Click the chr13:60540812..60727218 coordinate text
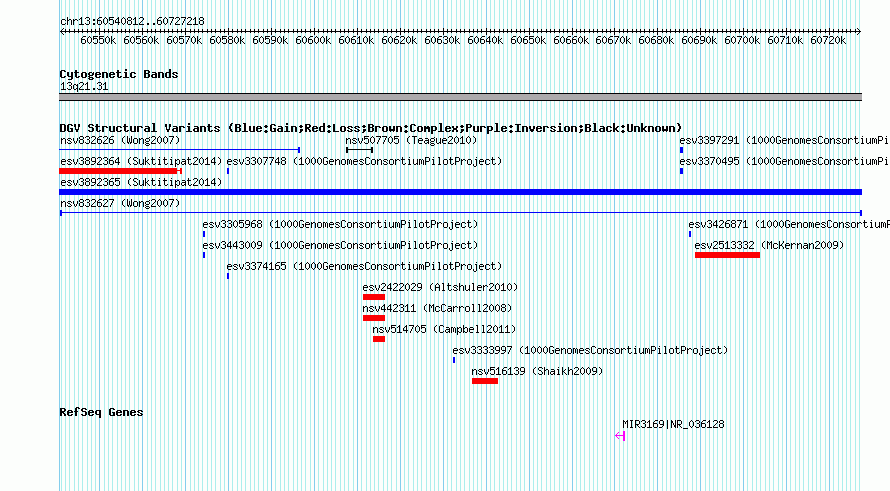The height and width of the screenshot is (491, 890). coord(132,21)
